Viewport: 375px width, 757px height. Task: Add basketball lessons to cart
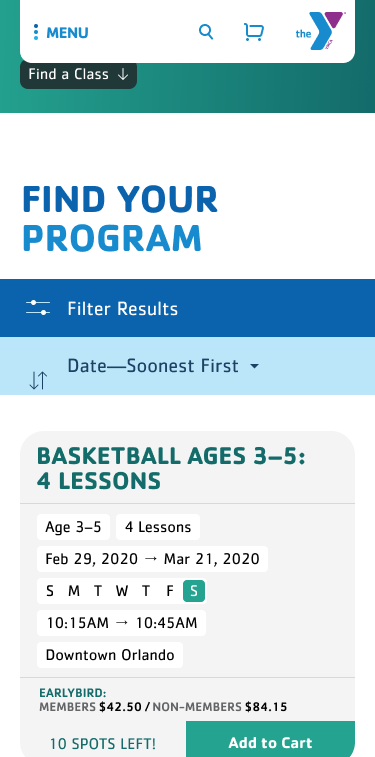coord(270,740)
